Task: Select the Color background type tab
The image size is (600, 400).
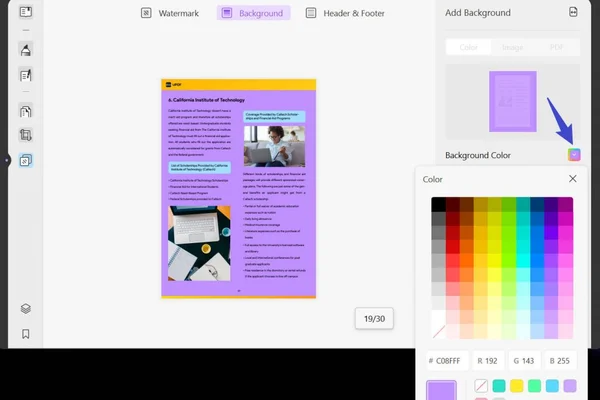Action: [x=468, y=47]
